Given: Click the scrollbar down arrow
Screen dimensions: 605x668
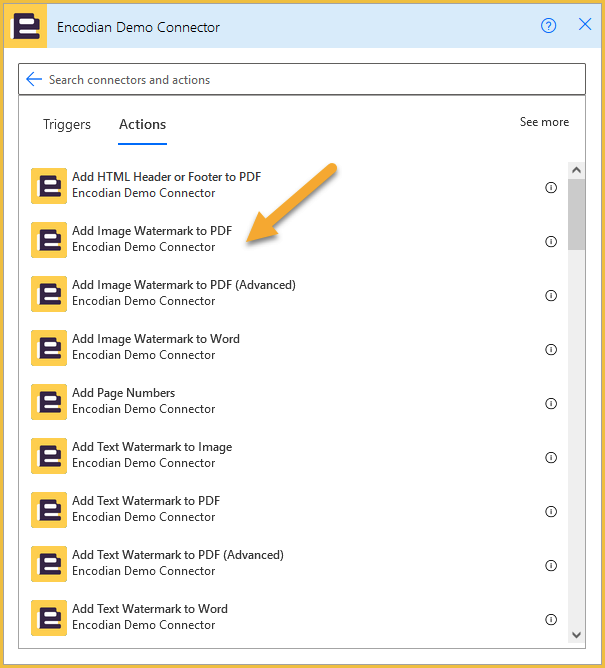Looking at the screenshot, I should point(576,635).
